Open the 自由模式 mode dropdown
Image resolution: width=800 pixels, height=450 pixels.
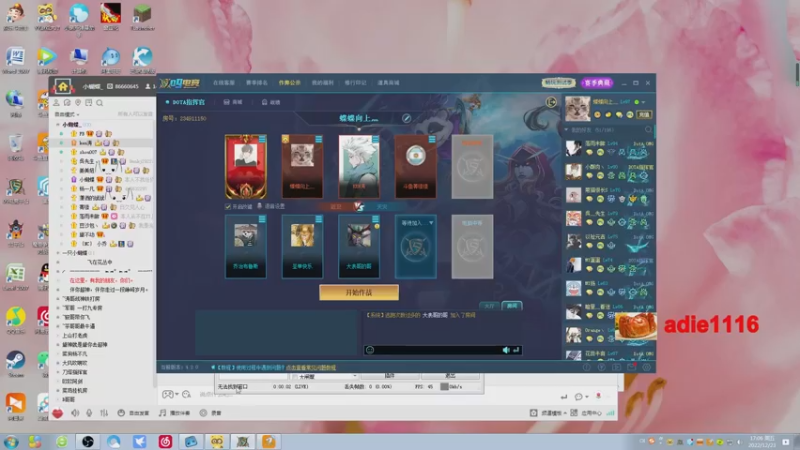pyautogui.click(x=67, y=114)
